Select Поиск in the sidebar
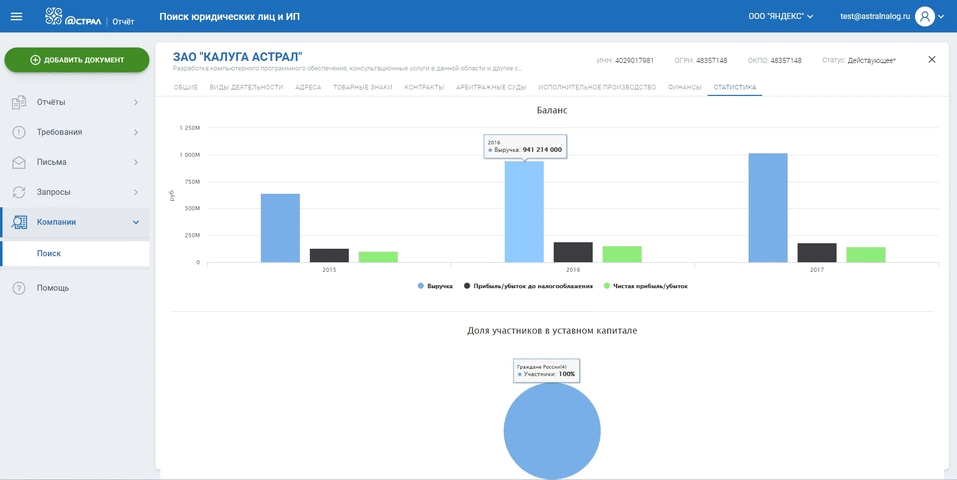 coord(76,253)
